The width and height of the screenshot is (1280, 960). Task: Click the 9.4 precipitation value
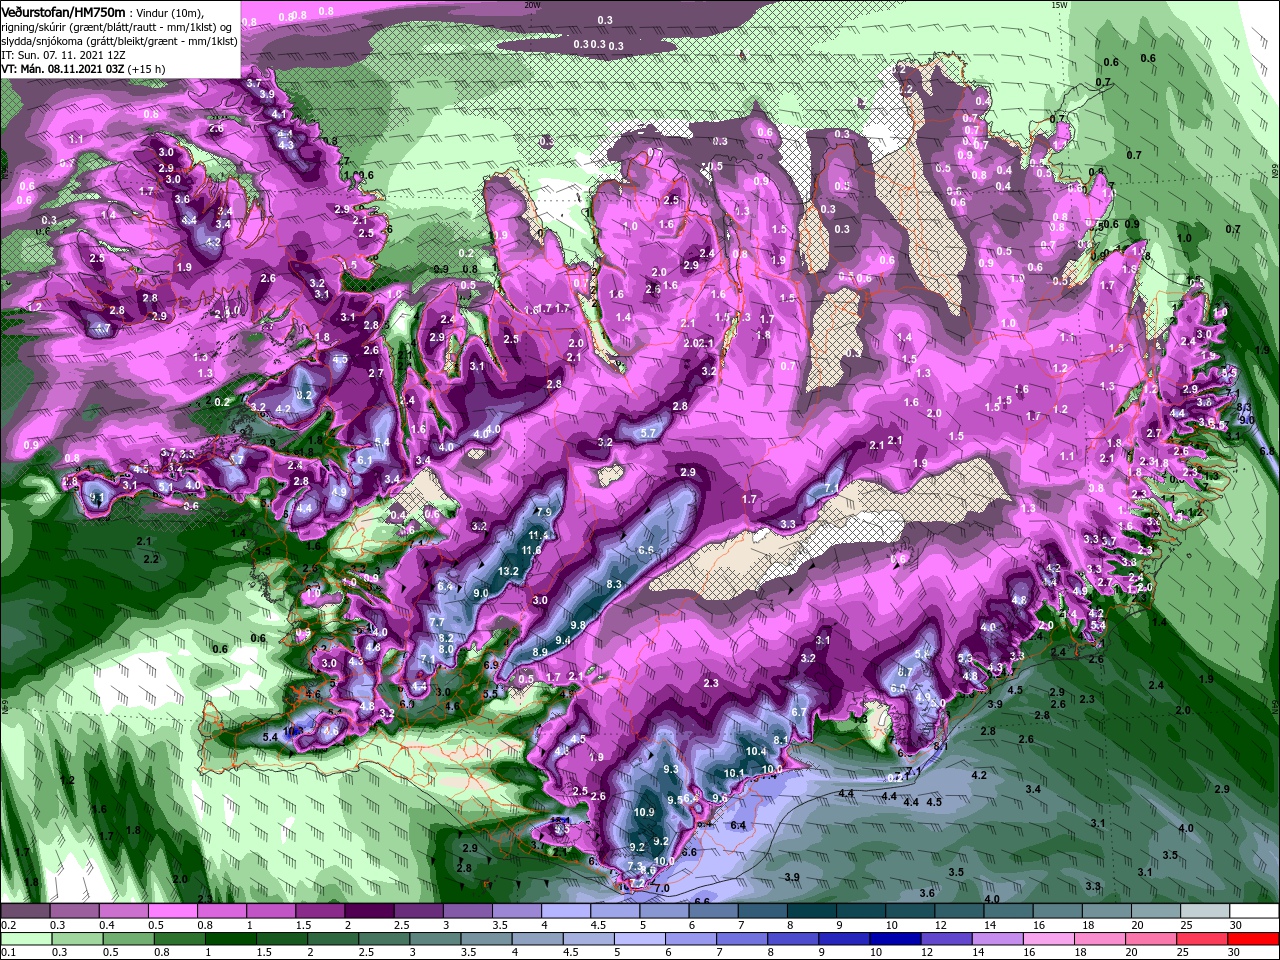(x=563, y=640)
